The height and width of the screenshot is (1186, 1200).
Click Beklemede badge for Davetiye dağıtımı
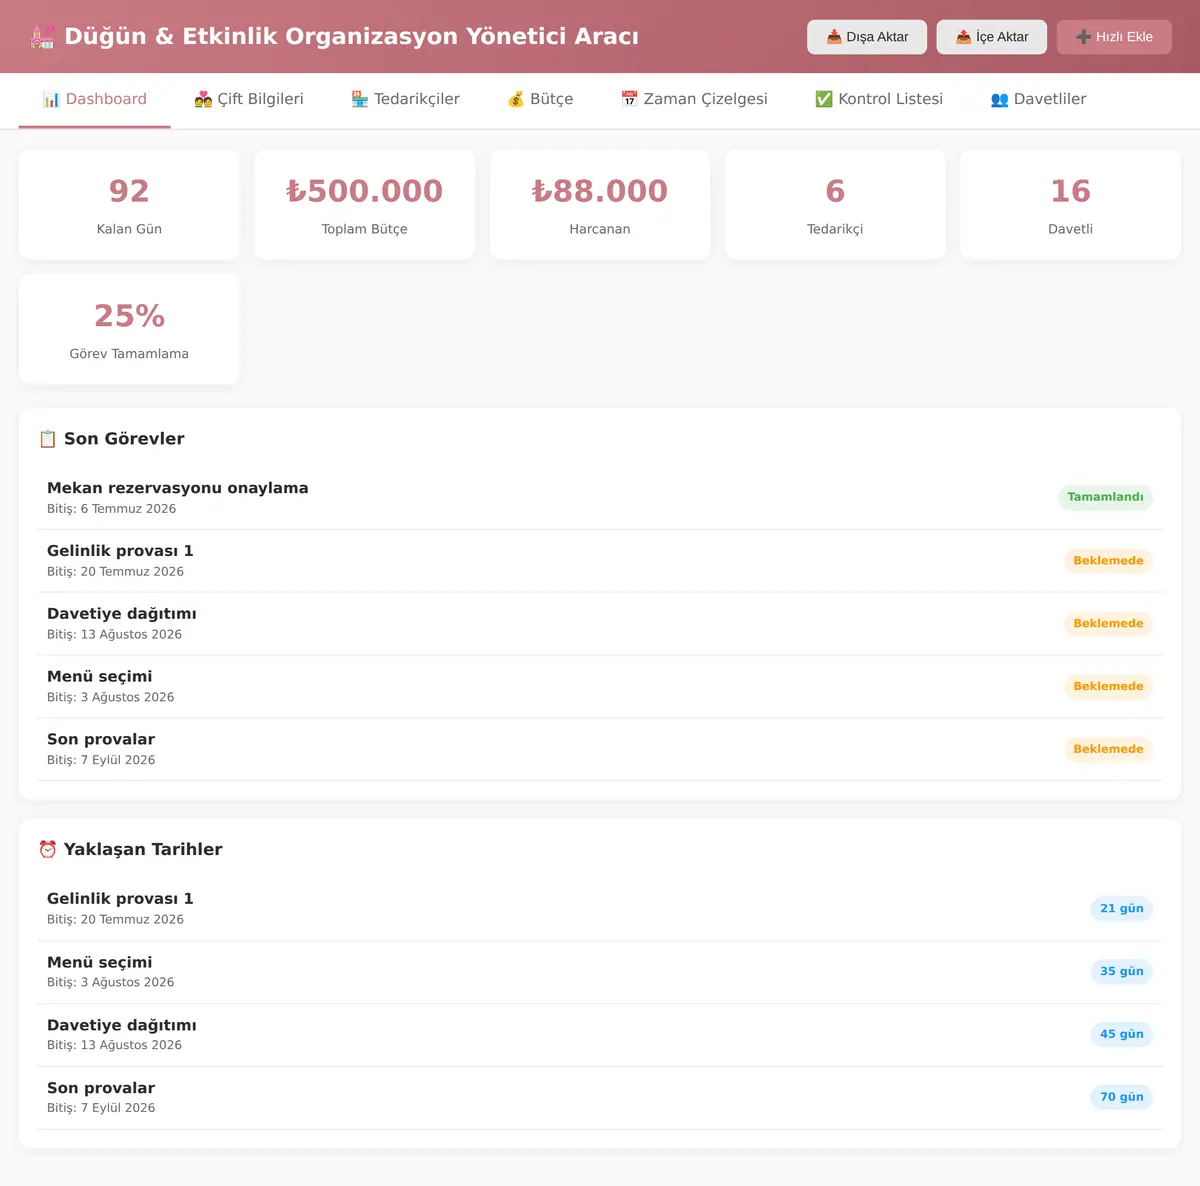coord(1108,624)
